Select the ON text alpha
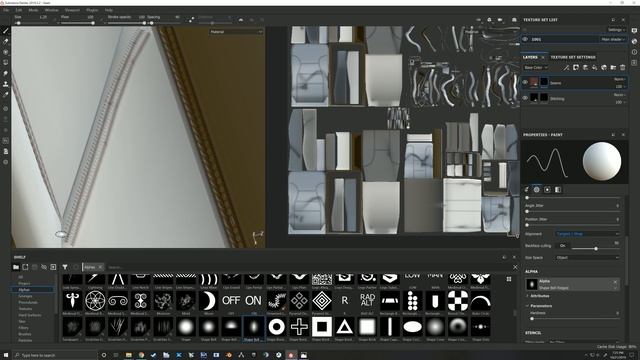Screen dimensions: 640x360 pyautogui.click(x=253, y=300)
